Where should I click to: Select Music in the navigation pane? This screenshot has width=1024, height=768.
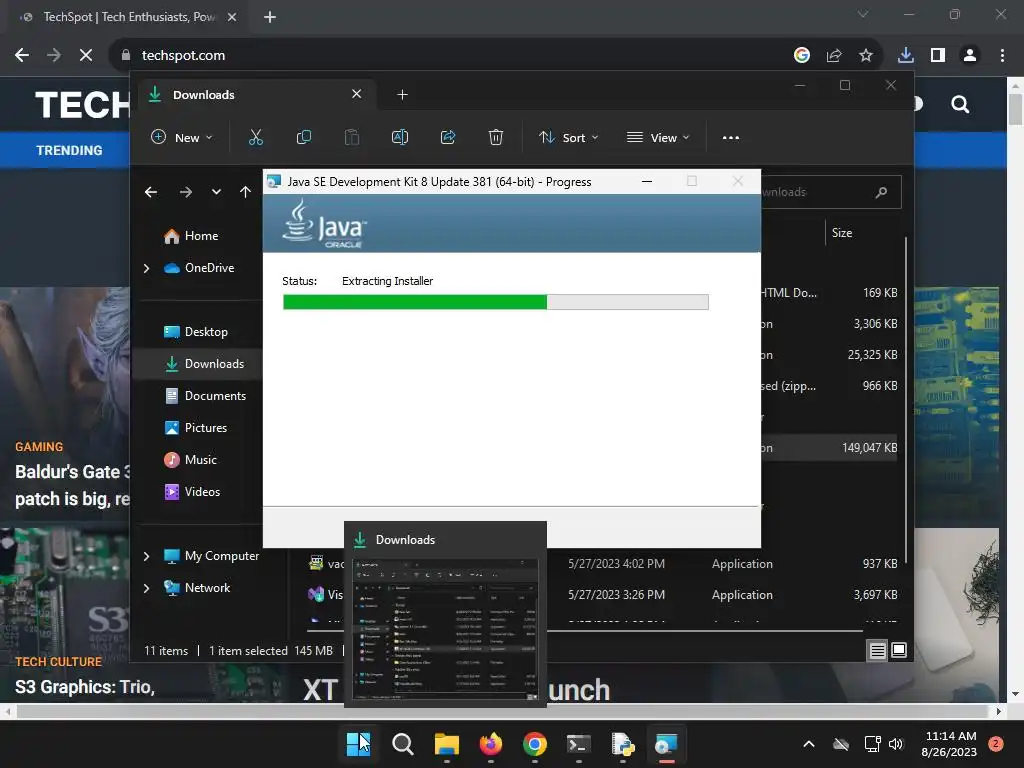pyautogui.click(x=199, y=460)
